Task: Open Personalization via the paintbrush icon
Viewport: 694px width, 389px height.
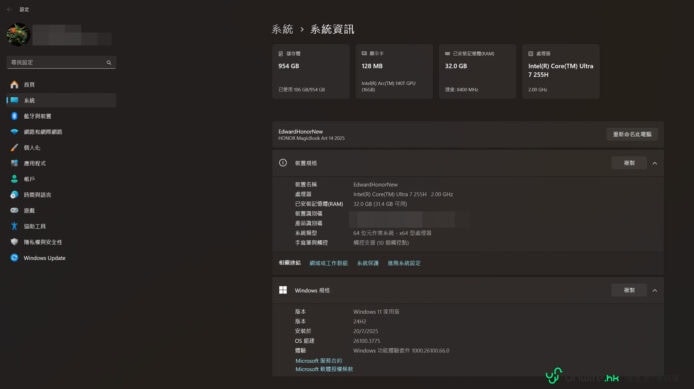Action: pyautogui.click(x=14, y=147)
